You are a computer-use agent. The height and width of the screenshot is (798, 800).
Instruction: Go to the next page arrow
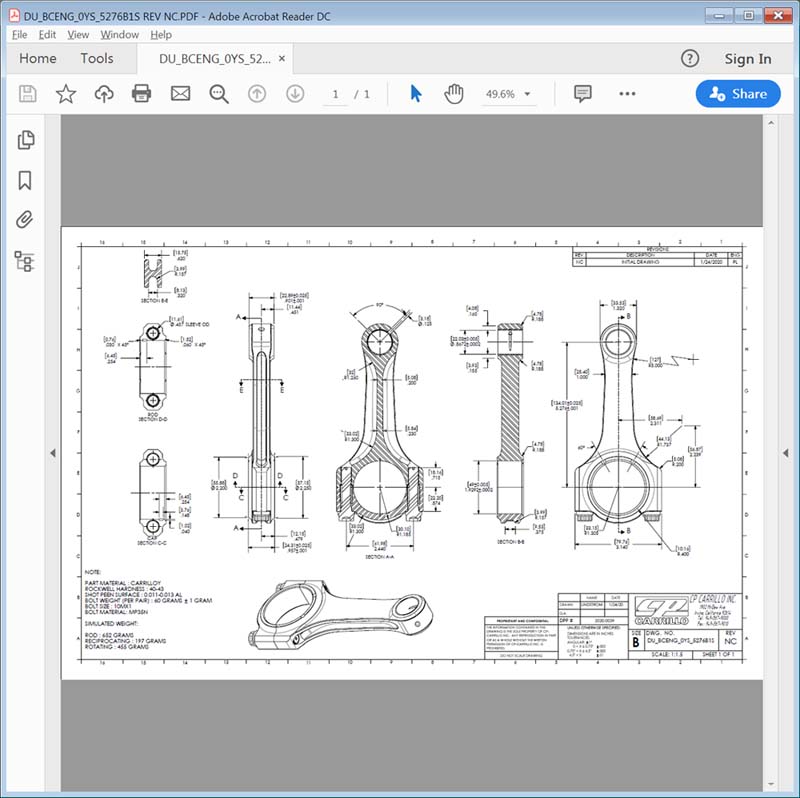click(x=295, y=94)
